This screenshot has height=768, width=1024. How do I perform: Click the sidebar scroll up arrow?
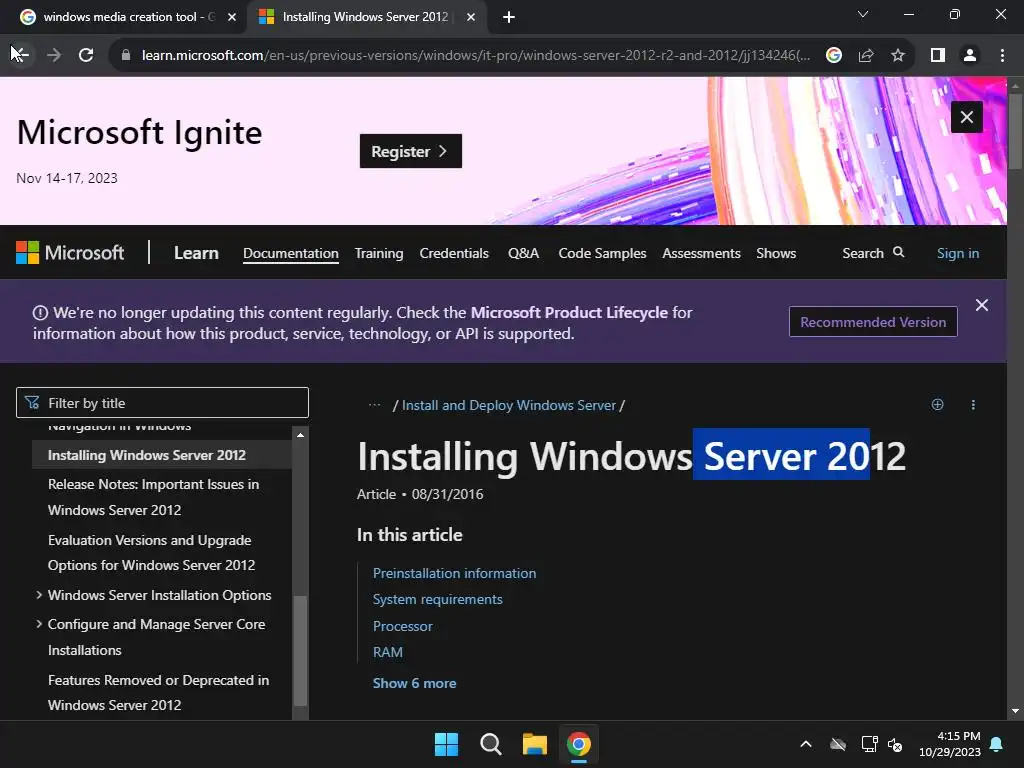(300, 435)
